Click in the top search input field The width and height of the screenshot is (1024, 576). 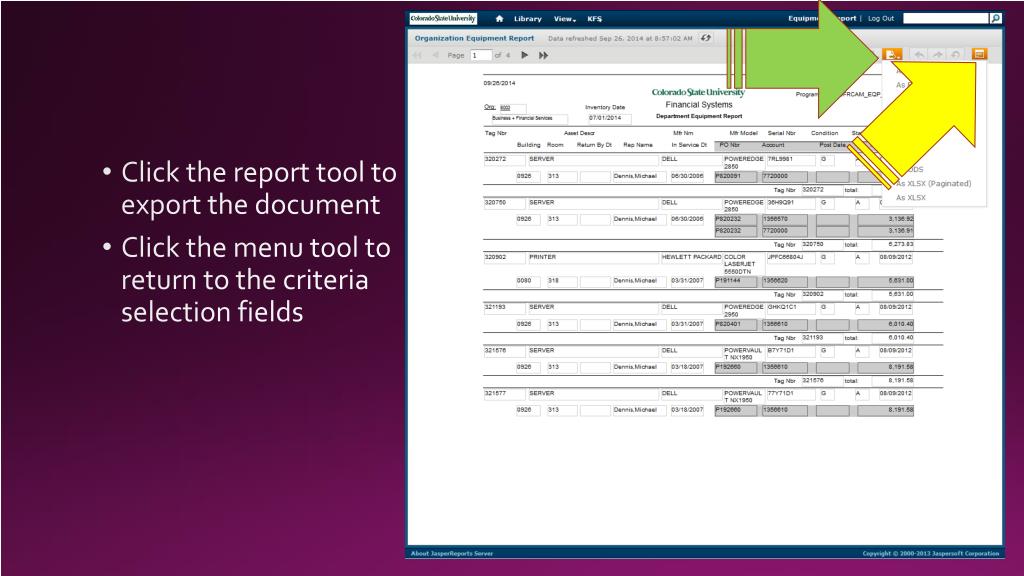coord(946,18)
